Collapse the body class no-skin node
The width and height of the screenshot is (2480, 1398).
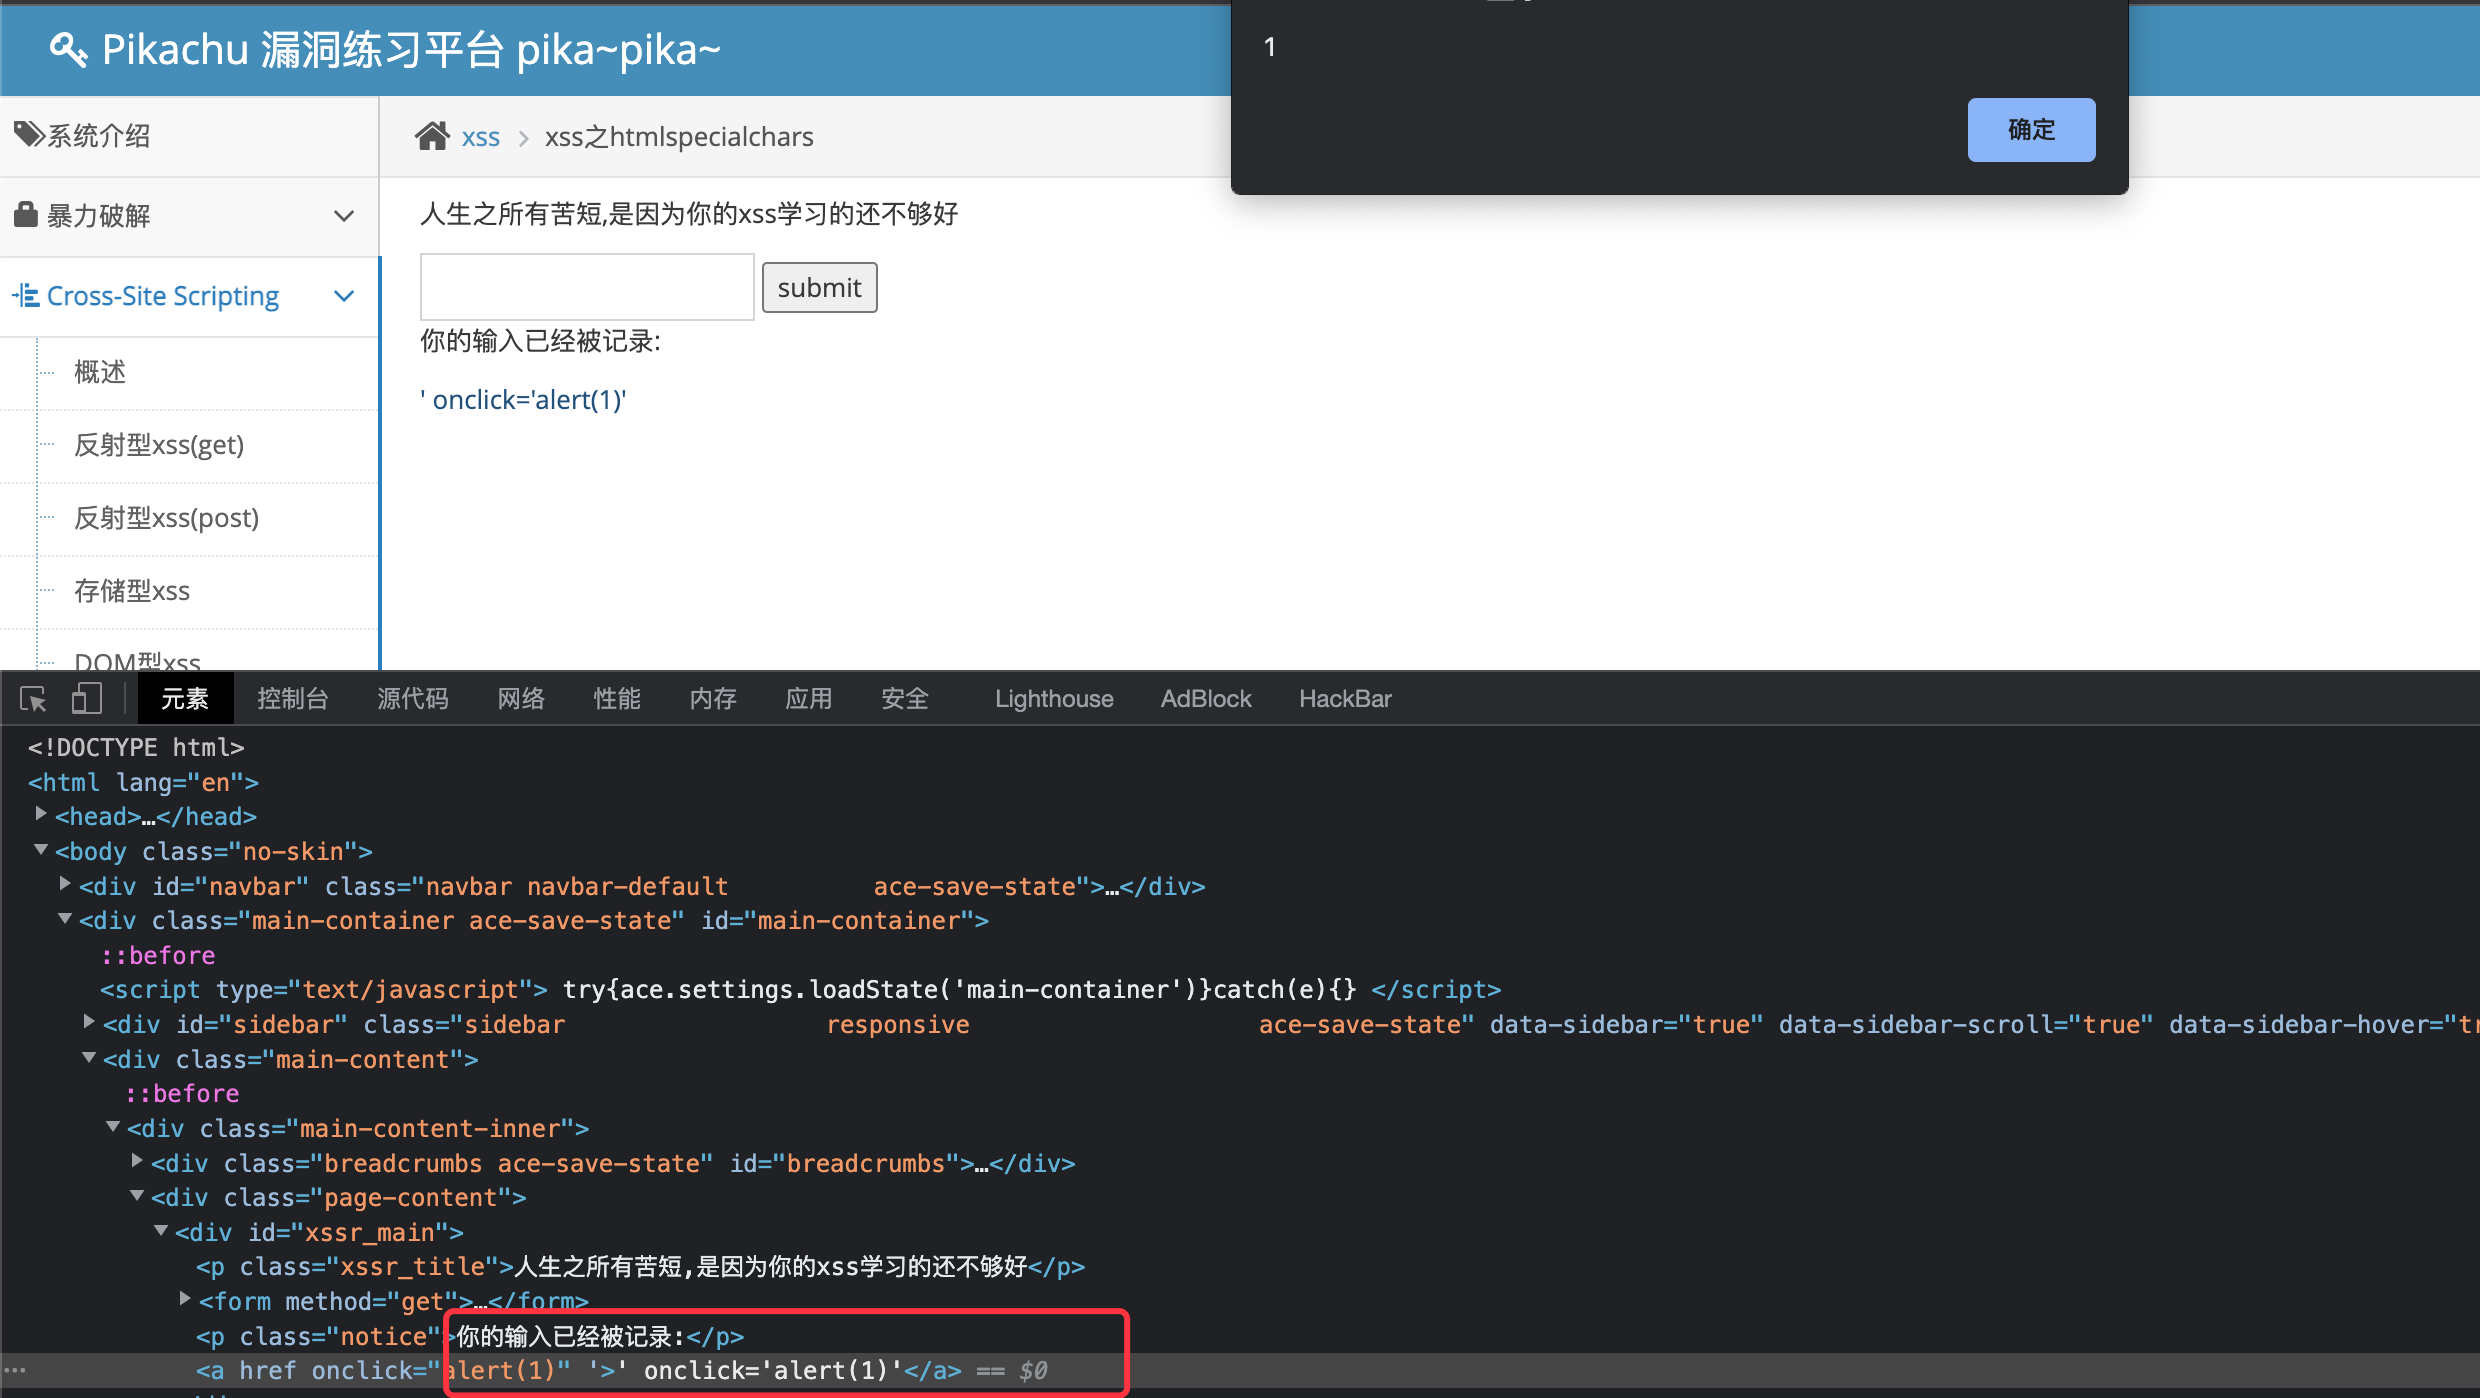tap(41, 850)
